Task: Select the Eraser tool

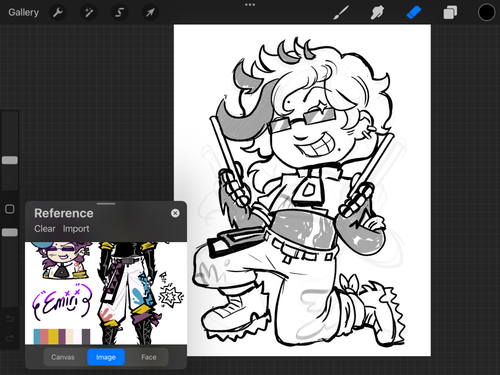Action: coord(414,13)
